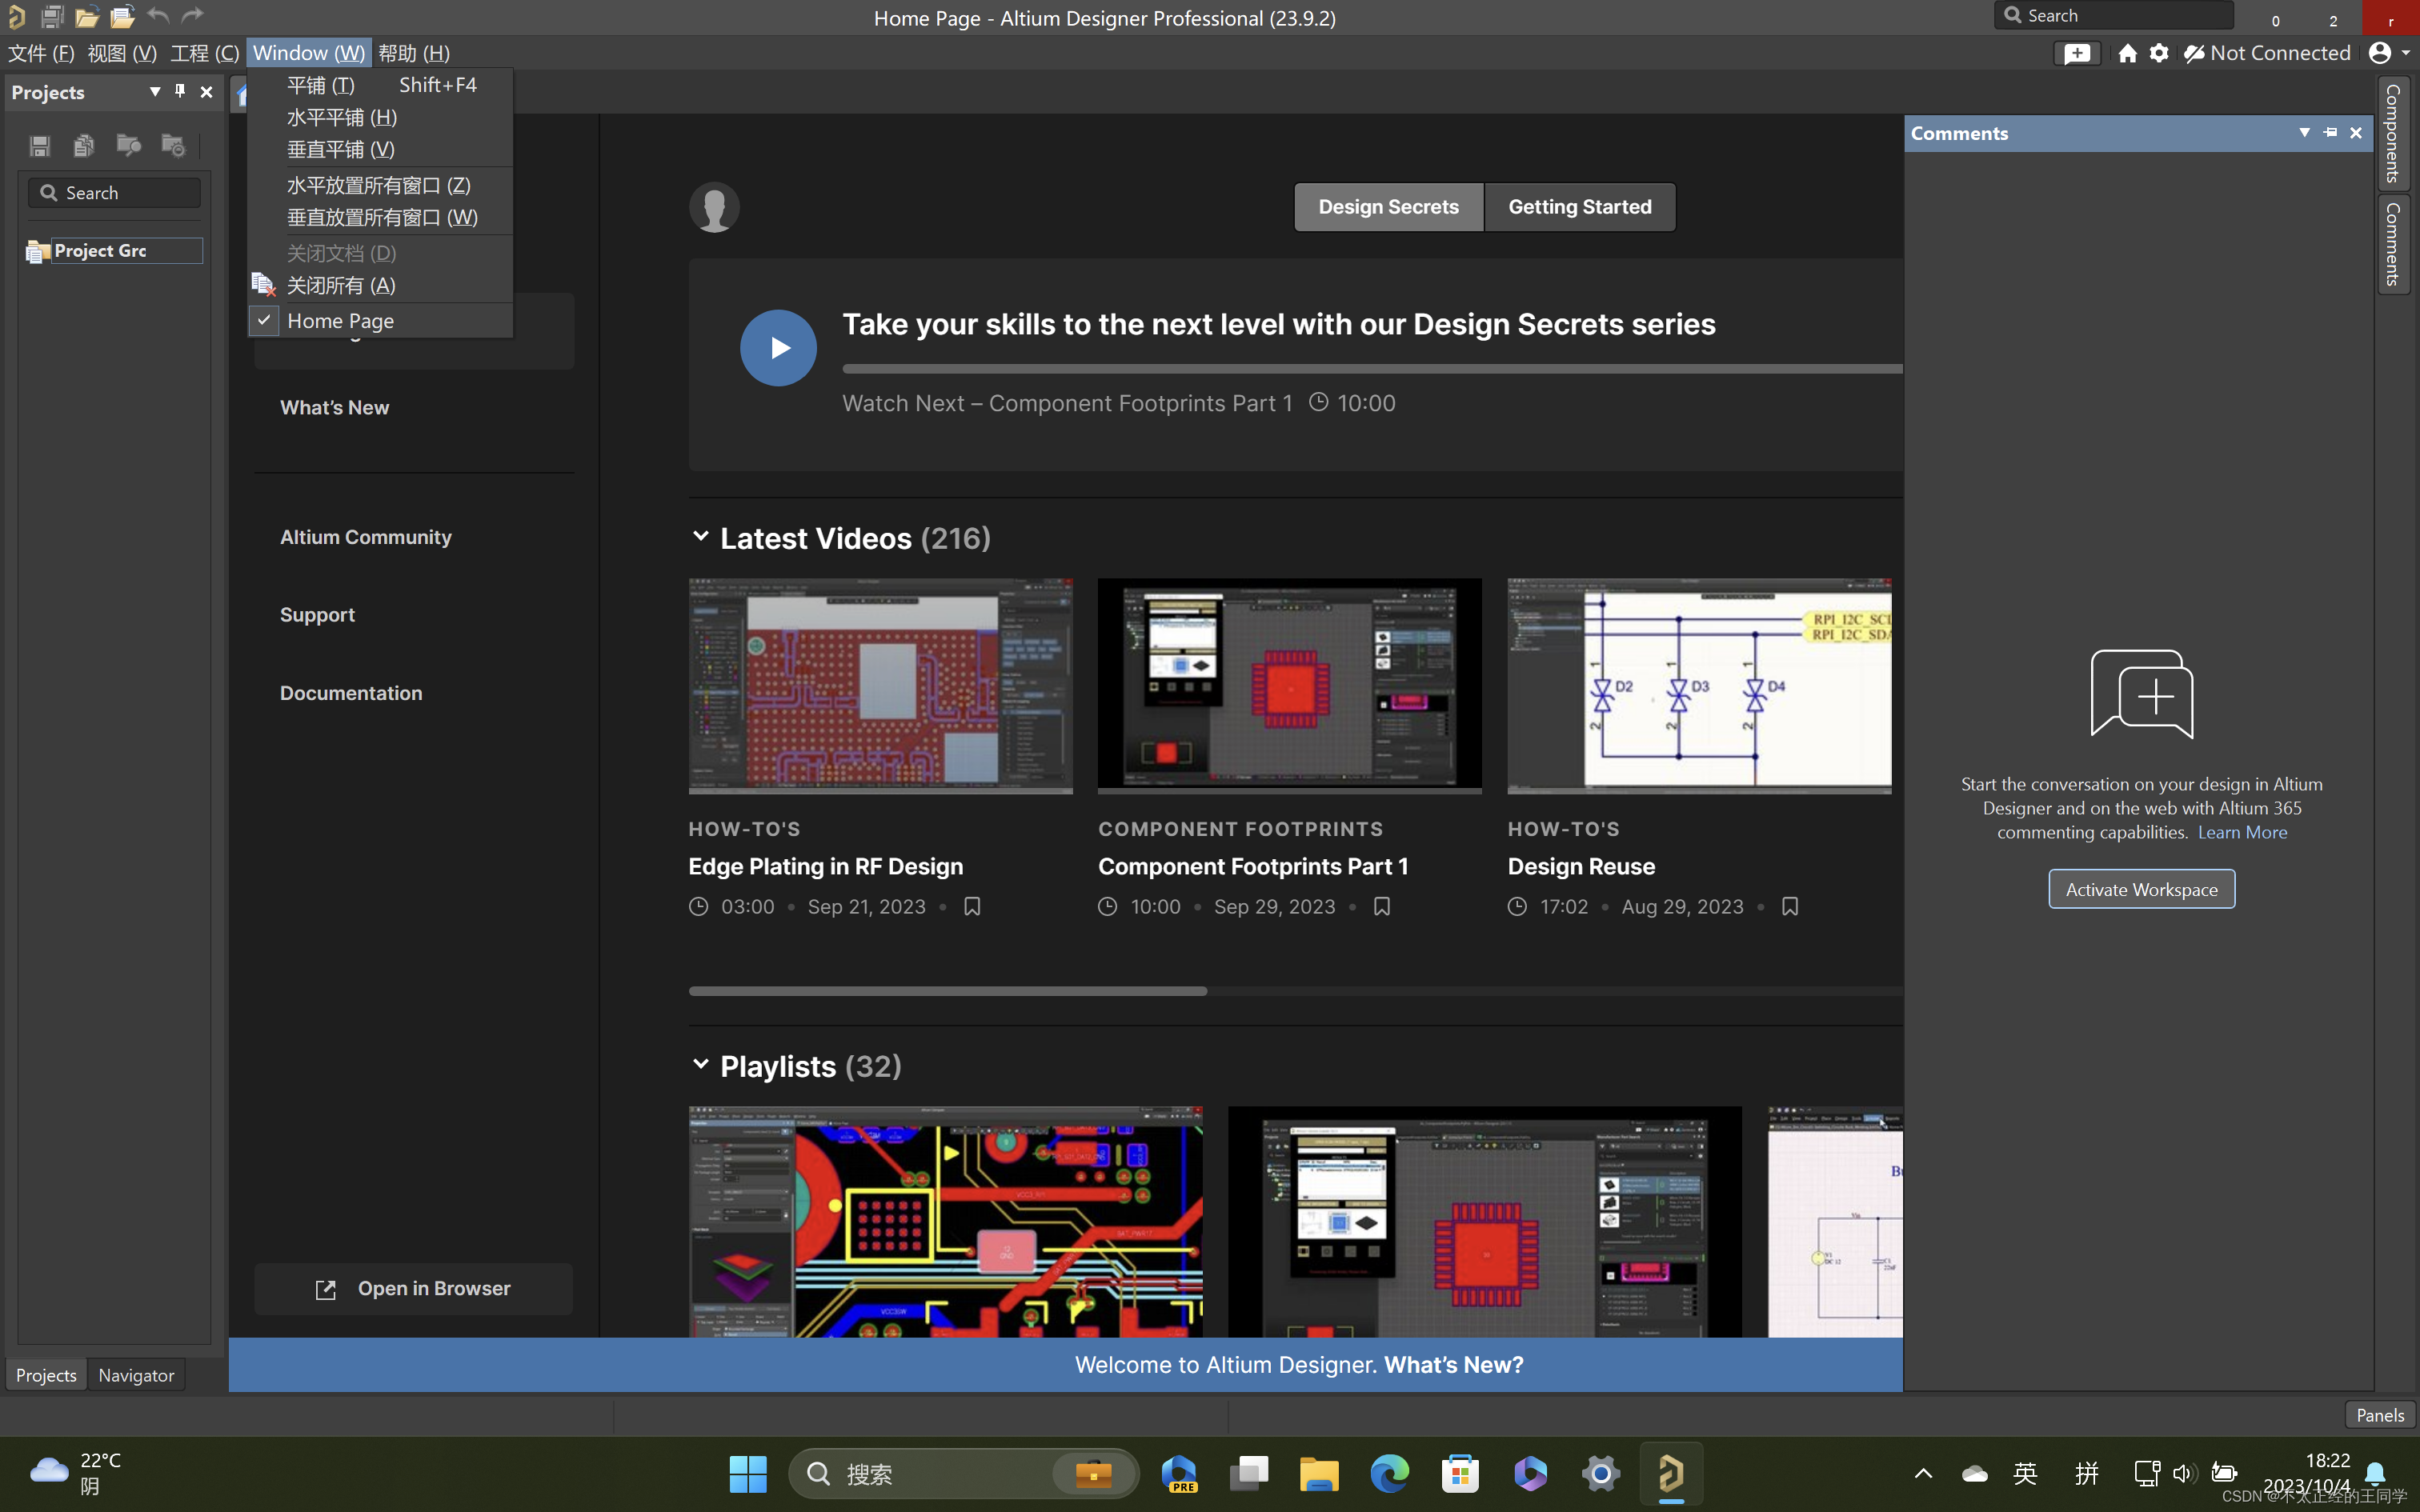This screenshot has width=2420, height=1512.
Task: Click the Undo arrow icon
Action: pos(158,15)
